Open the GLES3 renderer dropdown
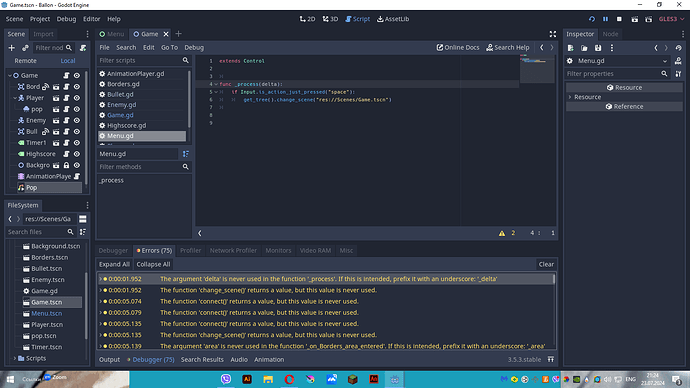The image size is (690, 388). point(672,19)
